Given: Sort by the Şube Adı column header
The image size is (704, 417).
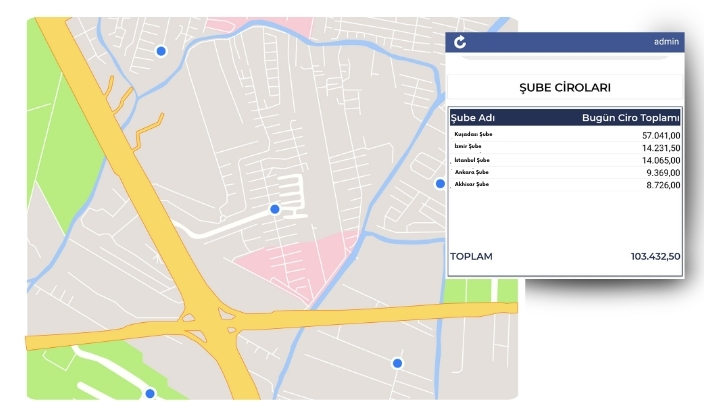Looking at the screenshot, I should (473, 117).
